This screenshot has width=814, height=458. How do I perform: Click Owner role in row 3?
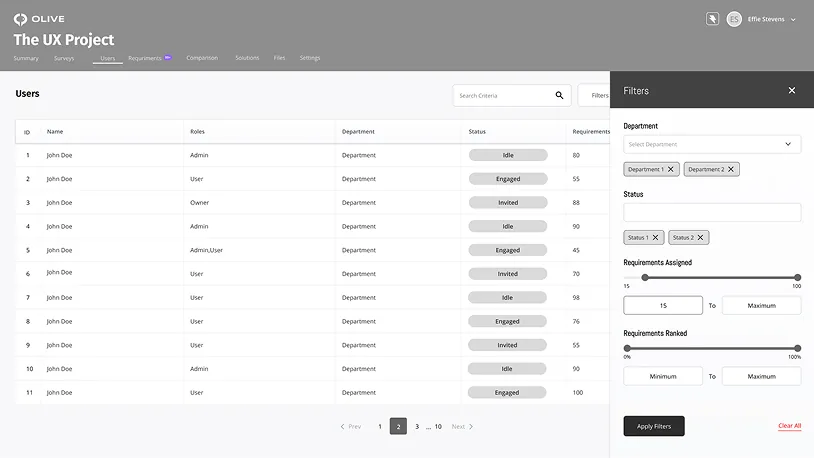[199, 203]
